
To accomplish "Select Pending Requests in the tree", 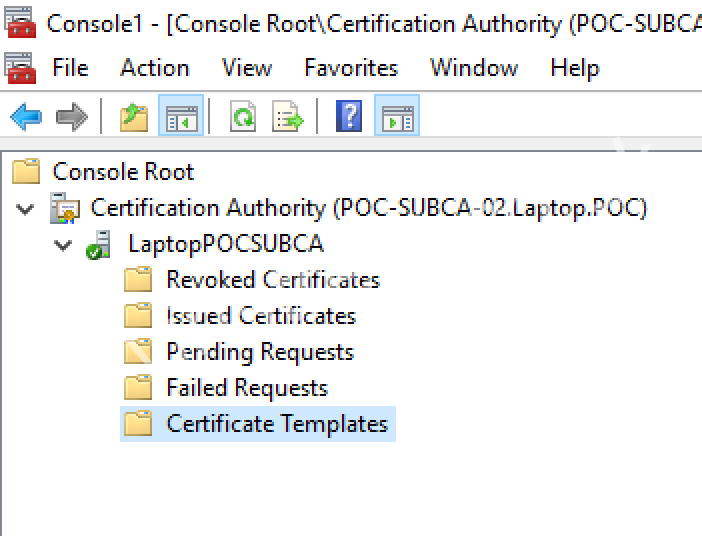I will coord(259,352).
